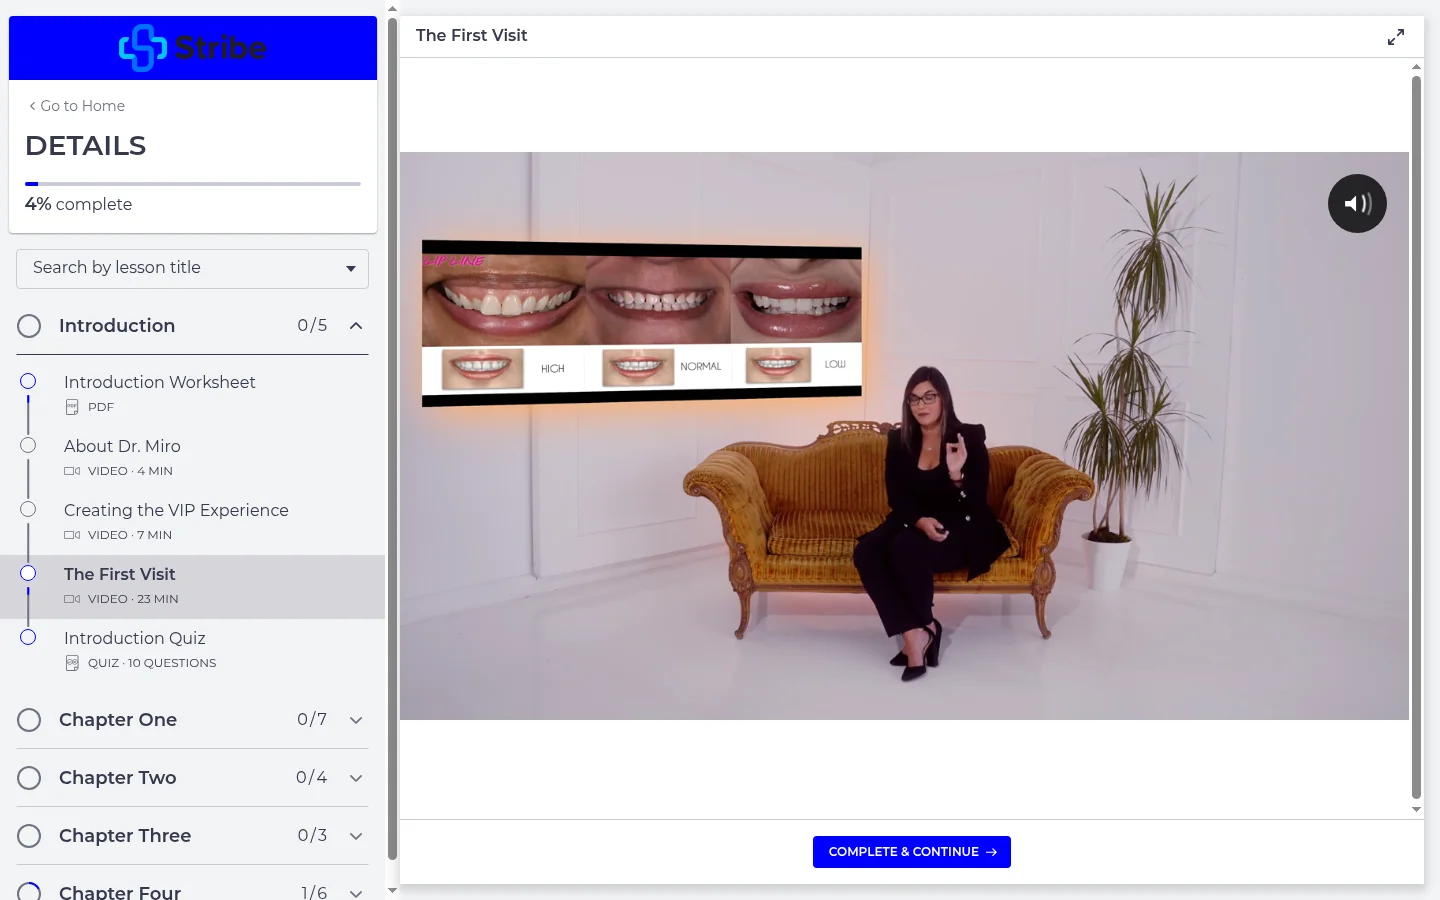Viewport: 1440px width, 900px height.
Task: Expand the Chapter Three chevron
Action: click(x=356, y=836)
